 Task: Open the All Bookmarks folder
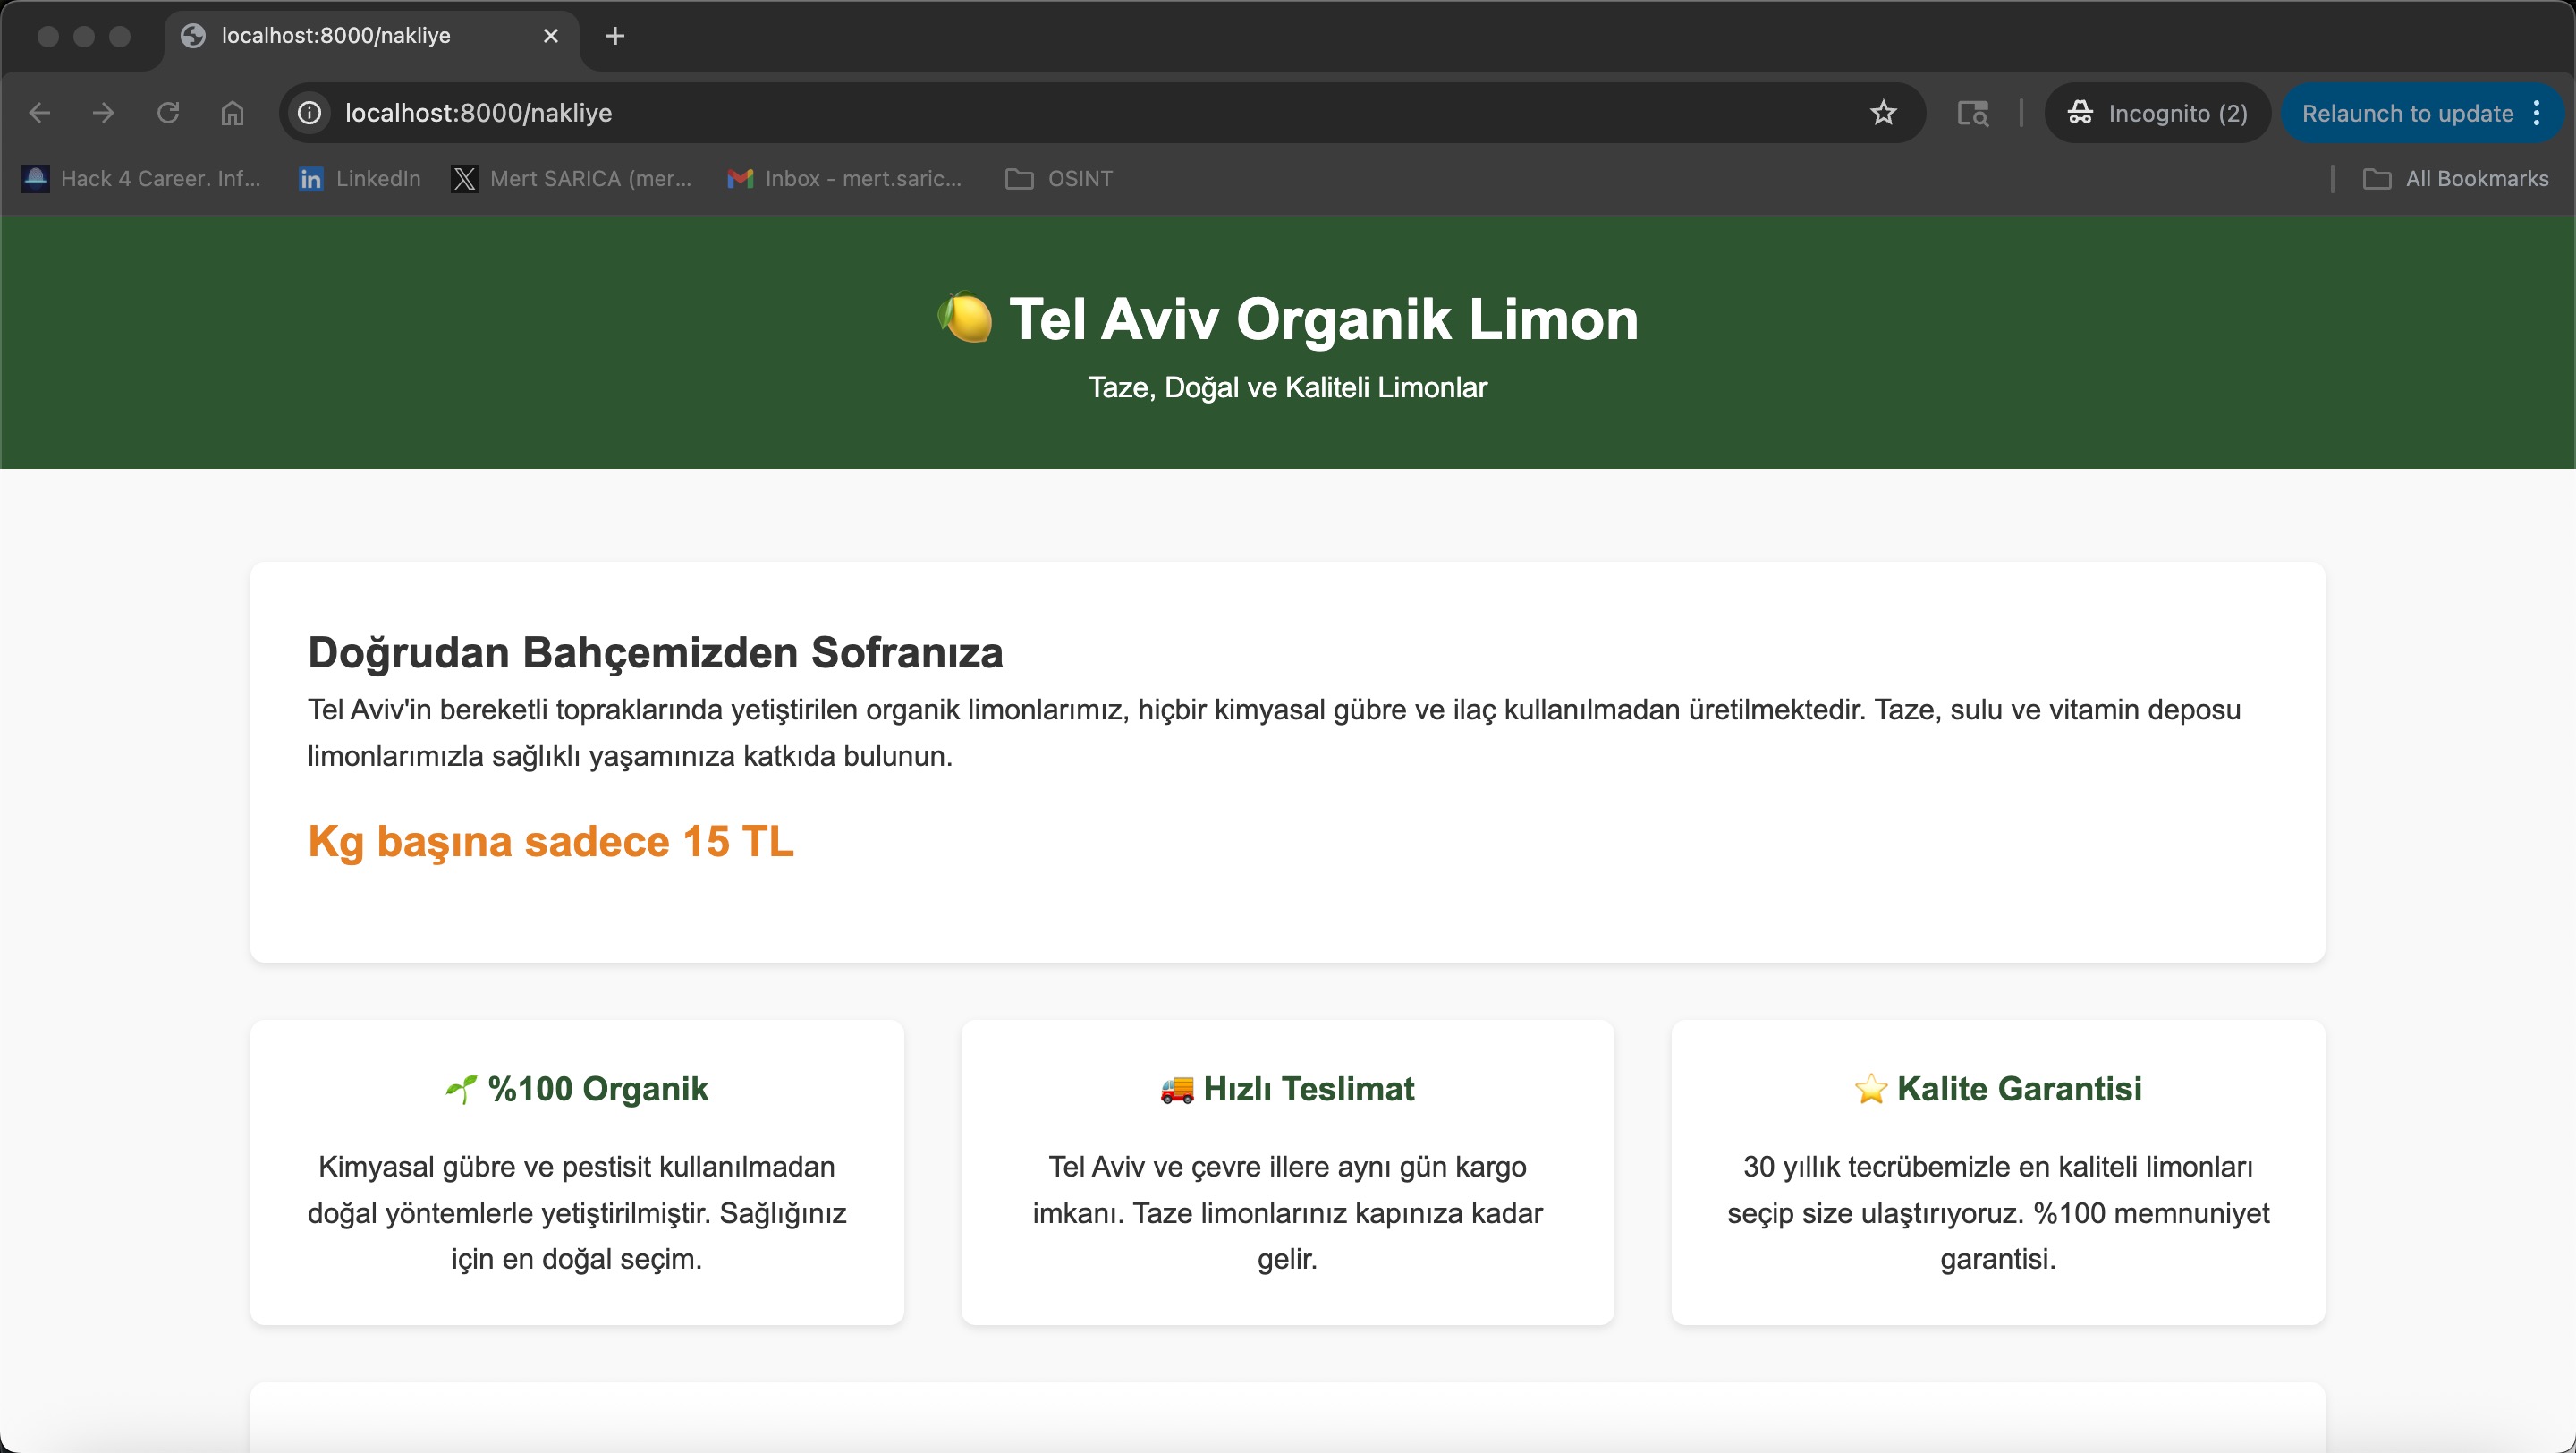click(x=2455, y=178)
